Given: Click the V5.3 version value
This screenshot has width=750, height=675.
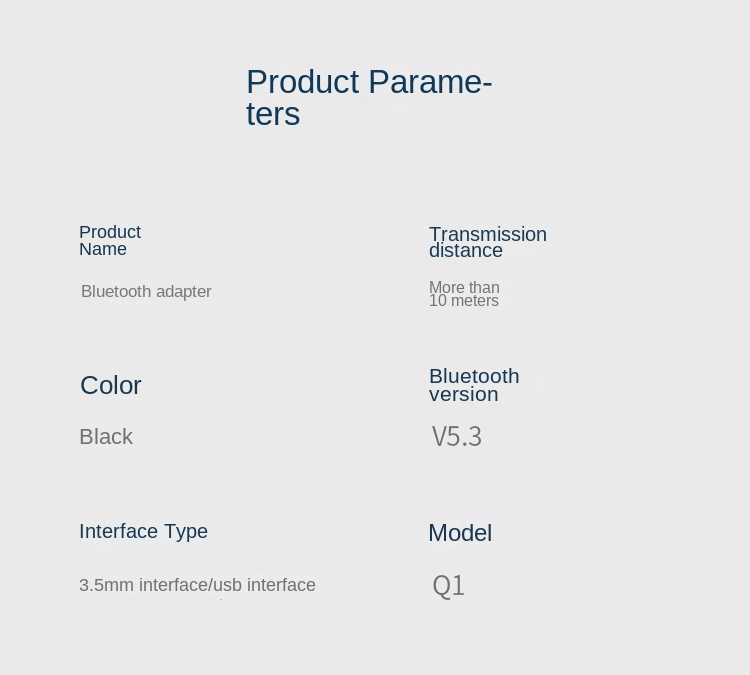Looking at the screenshot, I should [x=457, y=437].
